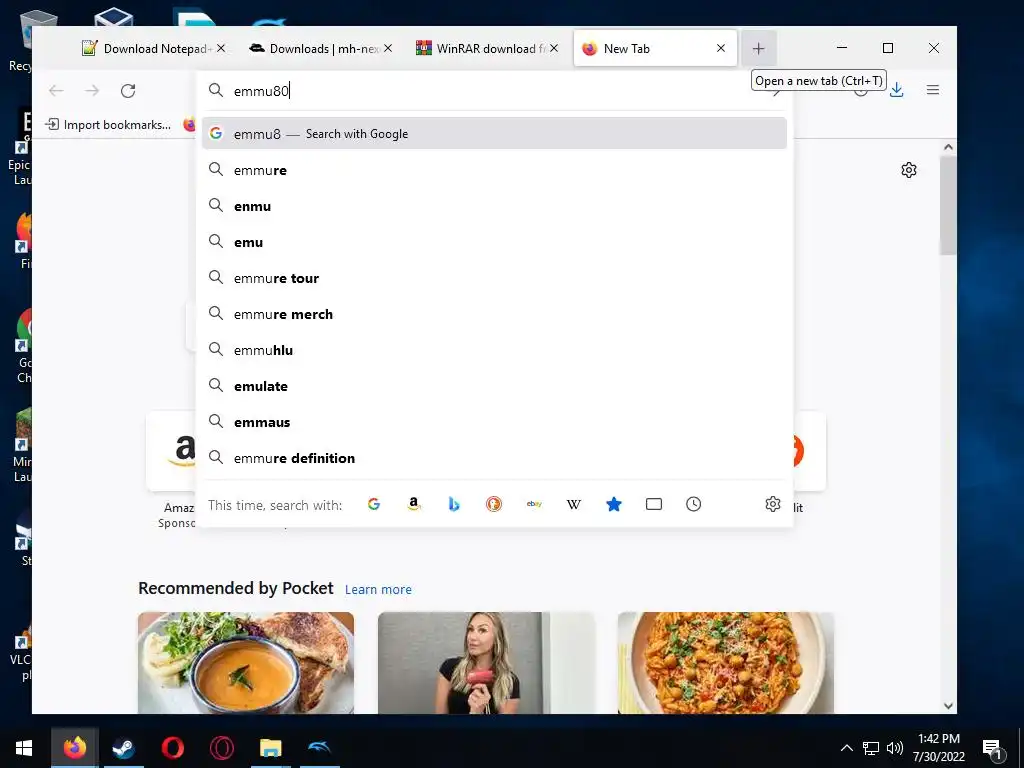The height and width of the screenshot is (768, 1024).
Task: Open the Firefox hamburger menu
Action: [933, 90]
